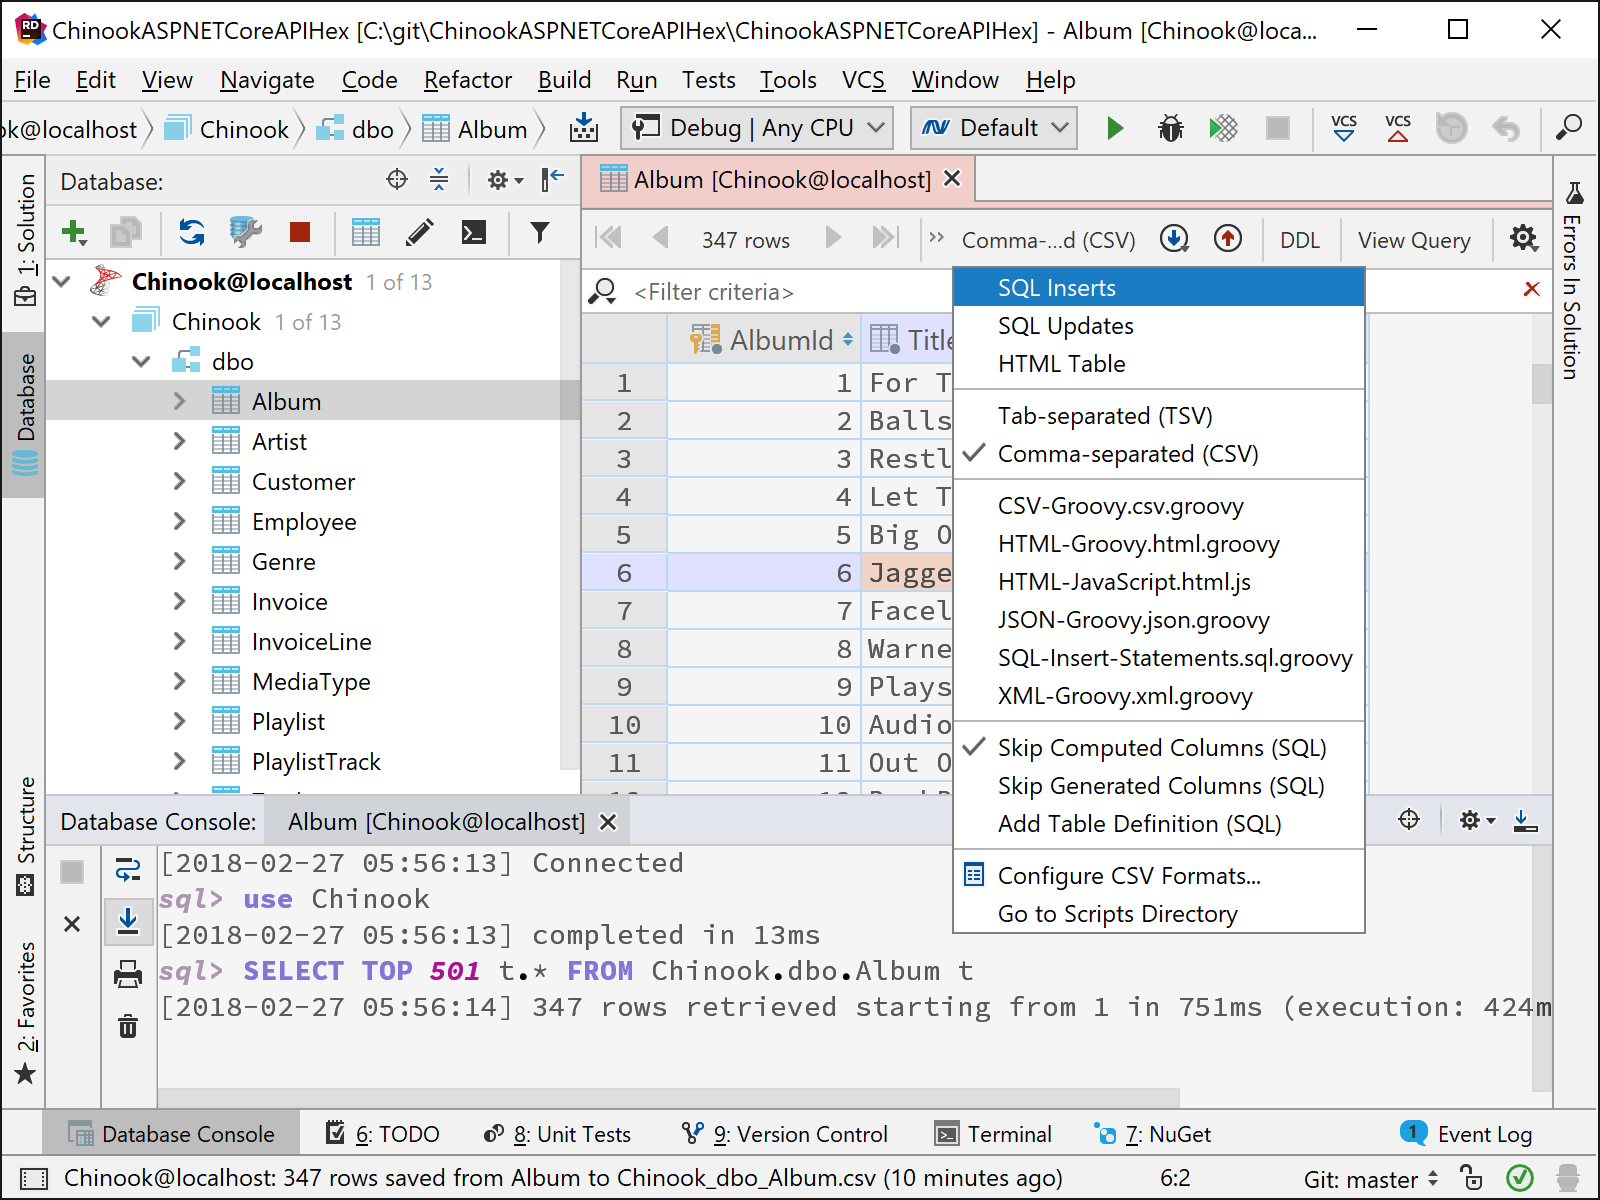Click the DDL button
The width and height of the screenshot is (1600, 1200).
pyautogui.click(x=1300, y=240)
